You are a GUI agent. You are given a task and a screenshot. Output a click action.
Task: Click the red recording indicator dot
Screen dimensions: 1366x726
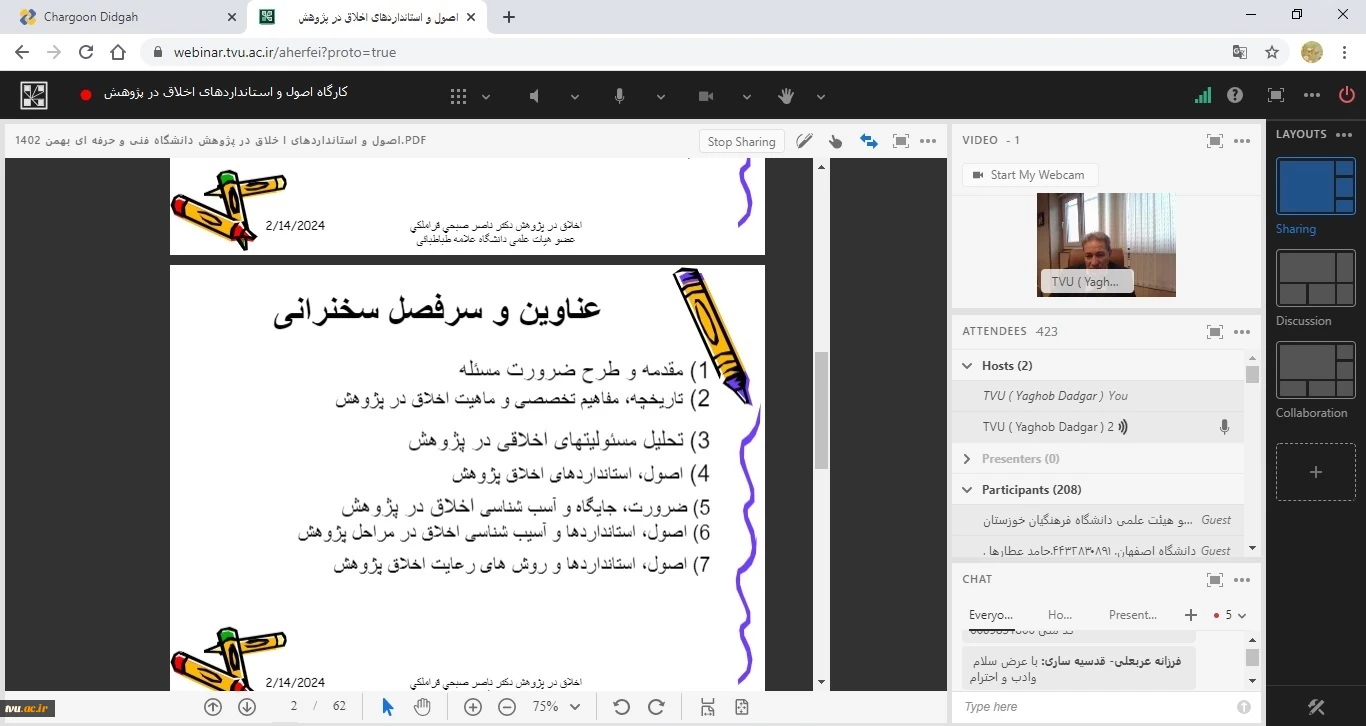point(86,95)
